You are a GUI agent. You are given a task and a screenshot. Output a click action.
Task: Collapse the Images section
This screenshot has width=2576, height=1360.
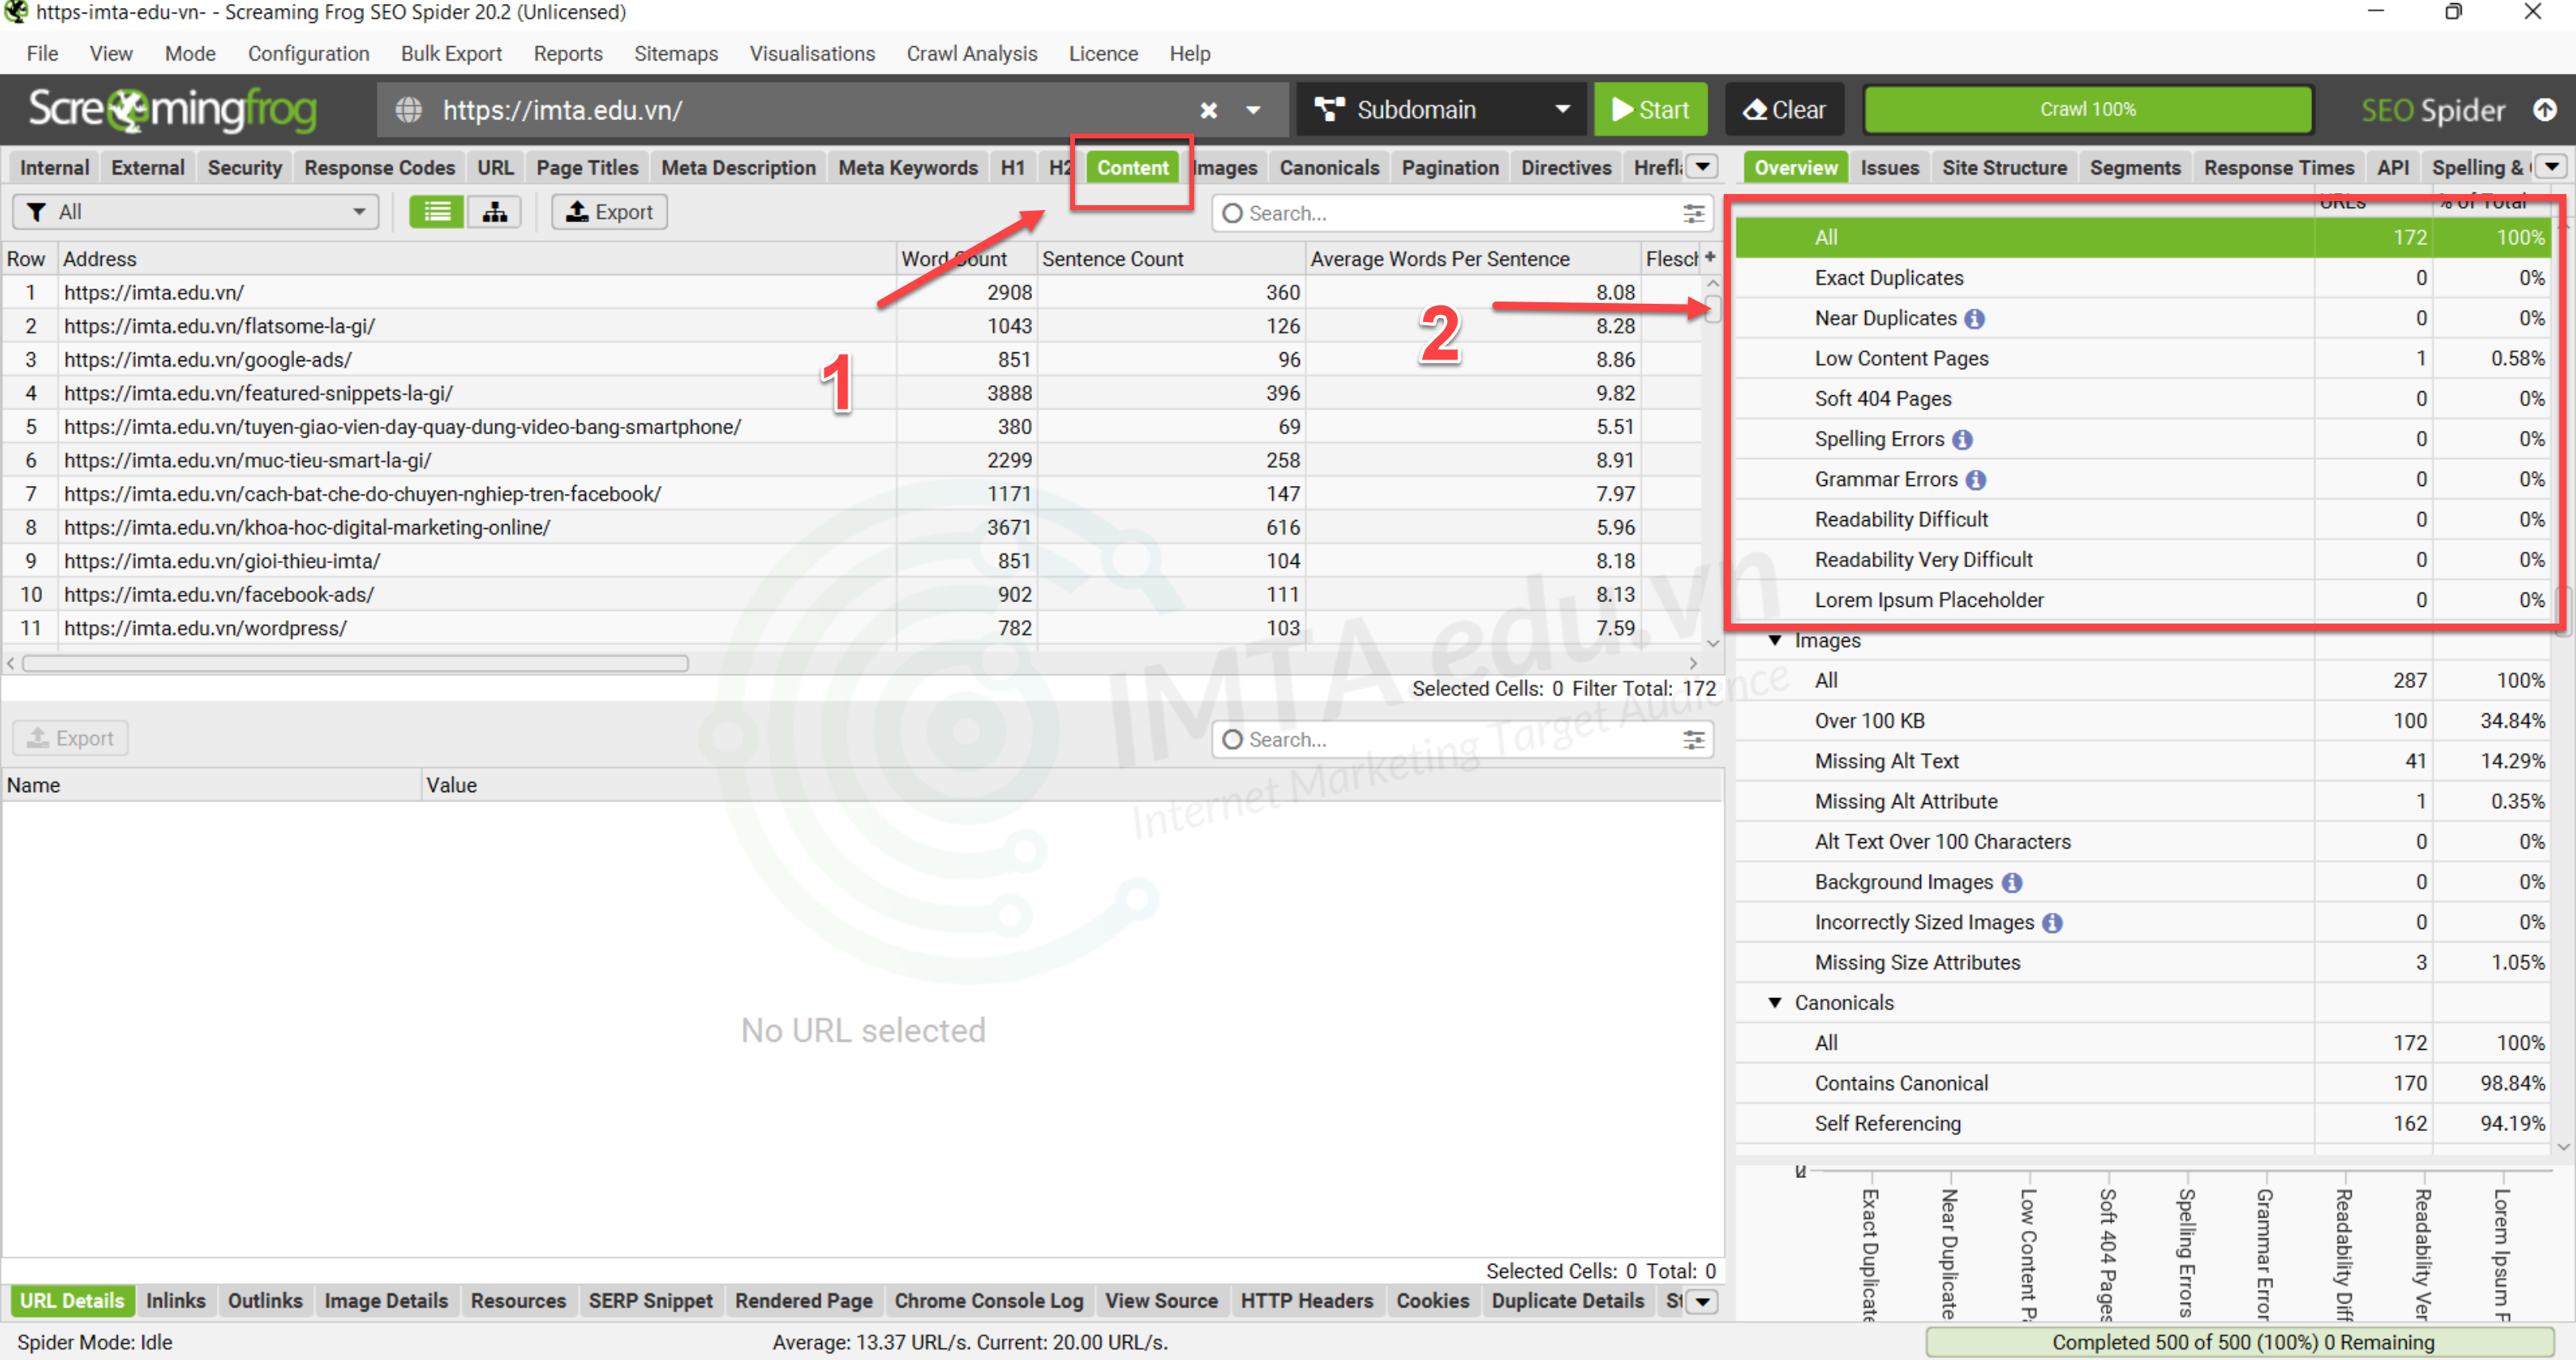(x=1774, y=640)
